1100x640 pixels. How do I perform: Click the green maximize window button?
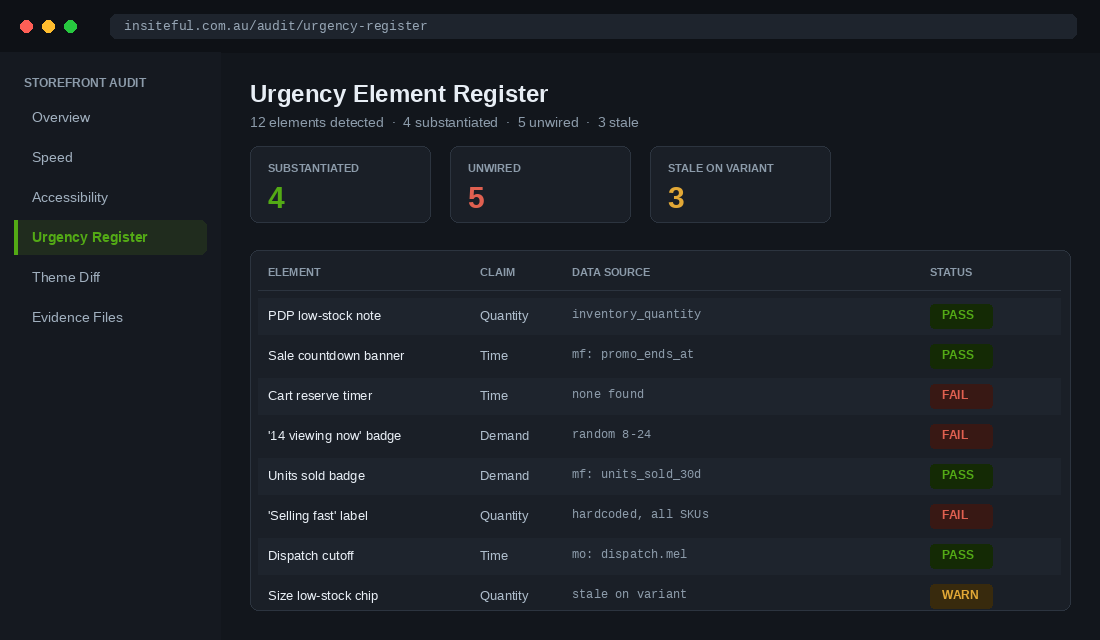pos(70,27)
